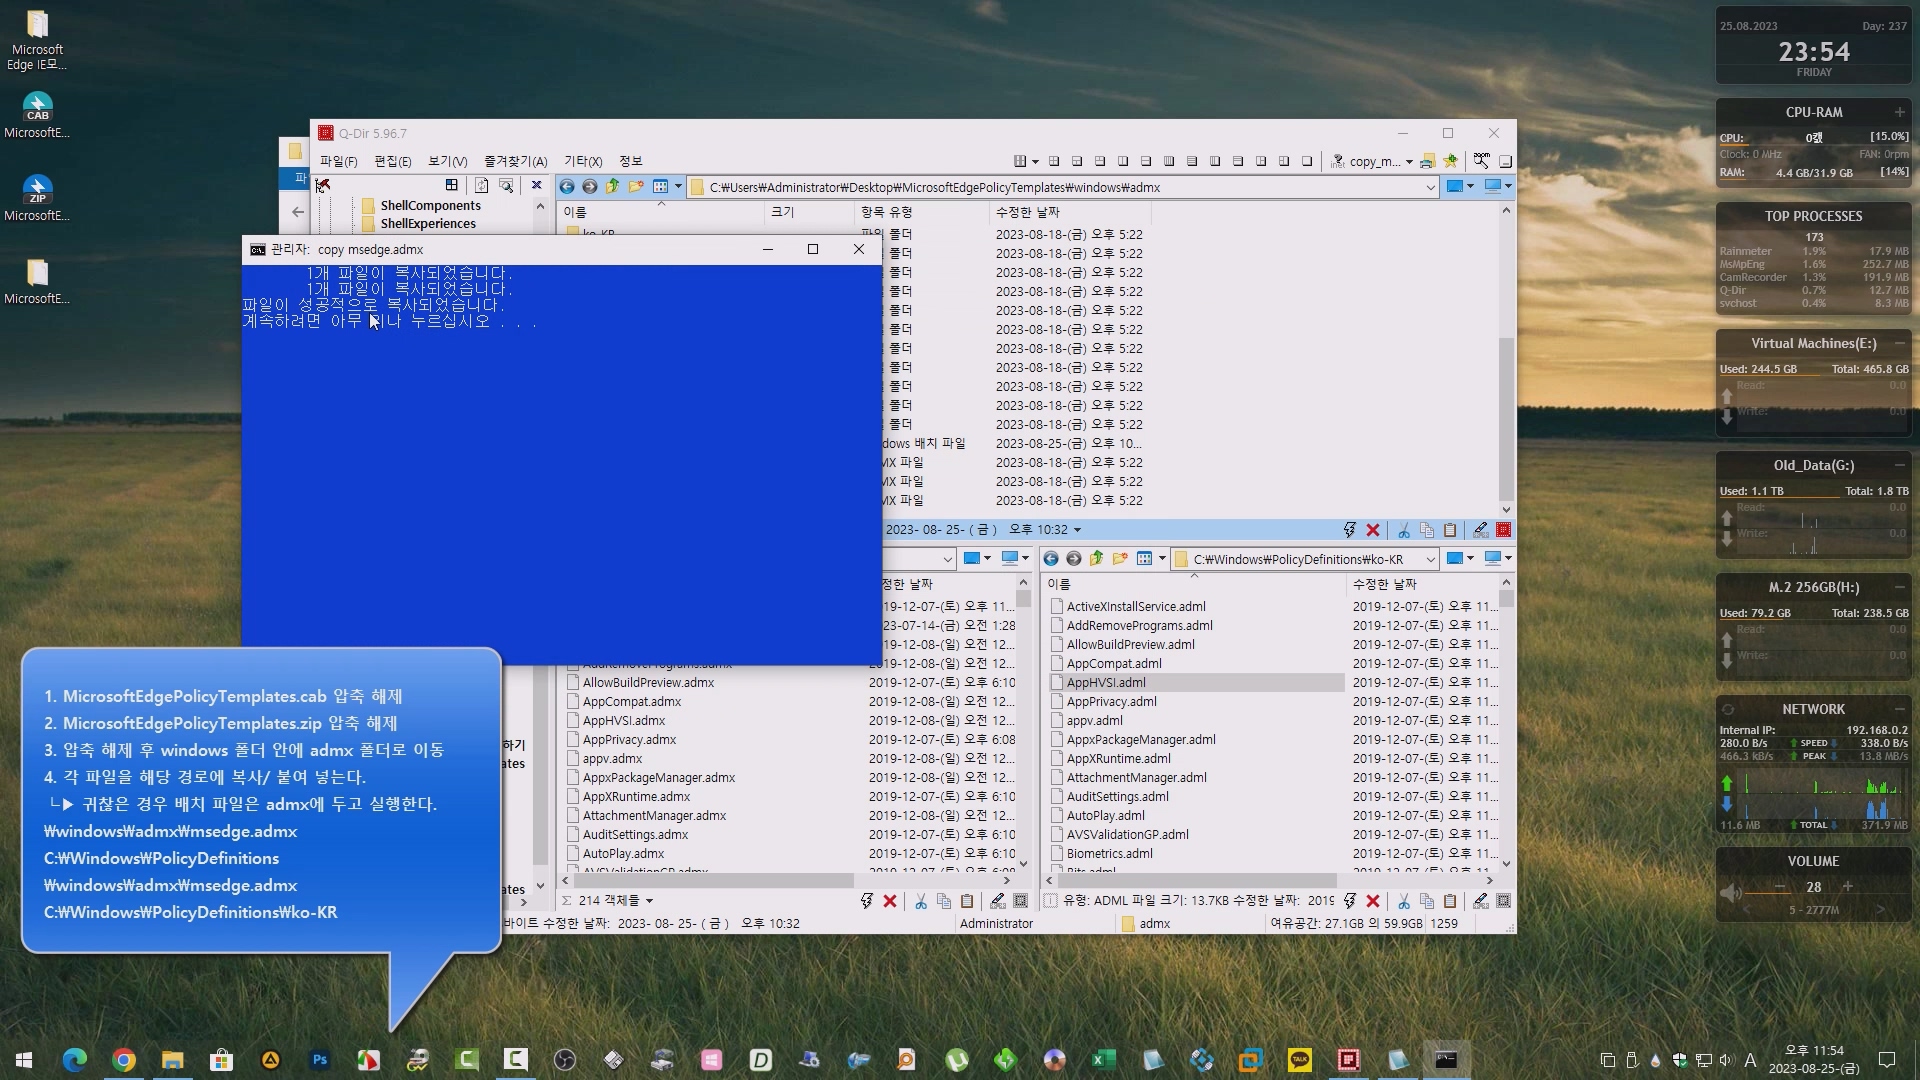
Task: Go back in the top Q-Dir pane
Action: 567,187
